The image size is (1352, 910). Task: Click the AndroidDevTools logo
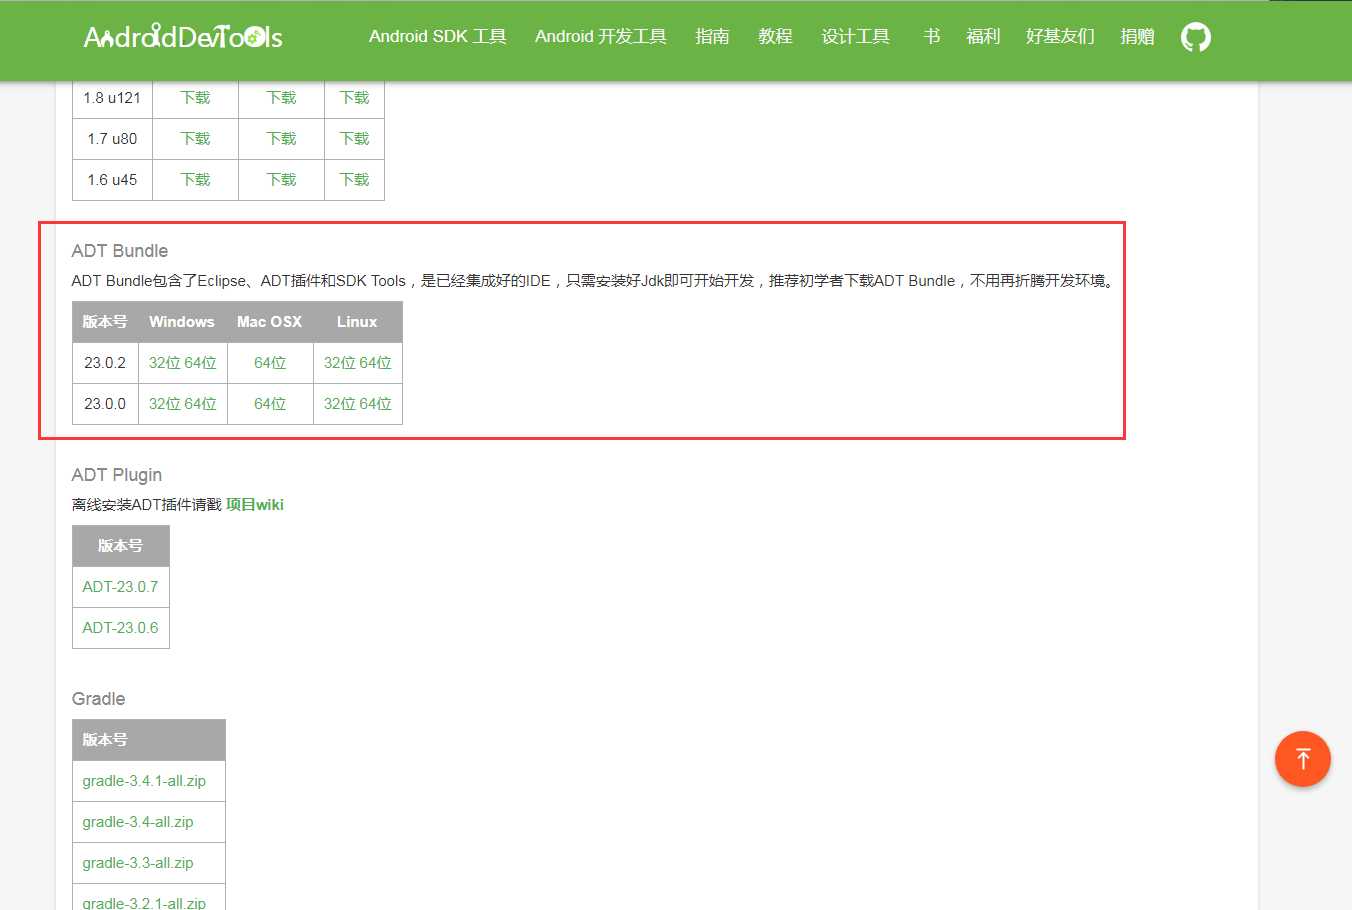click(183, 37)
